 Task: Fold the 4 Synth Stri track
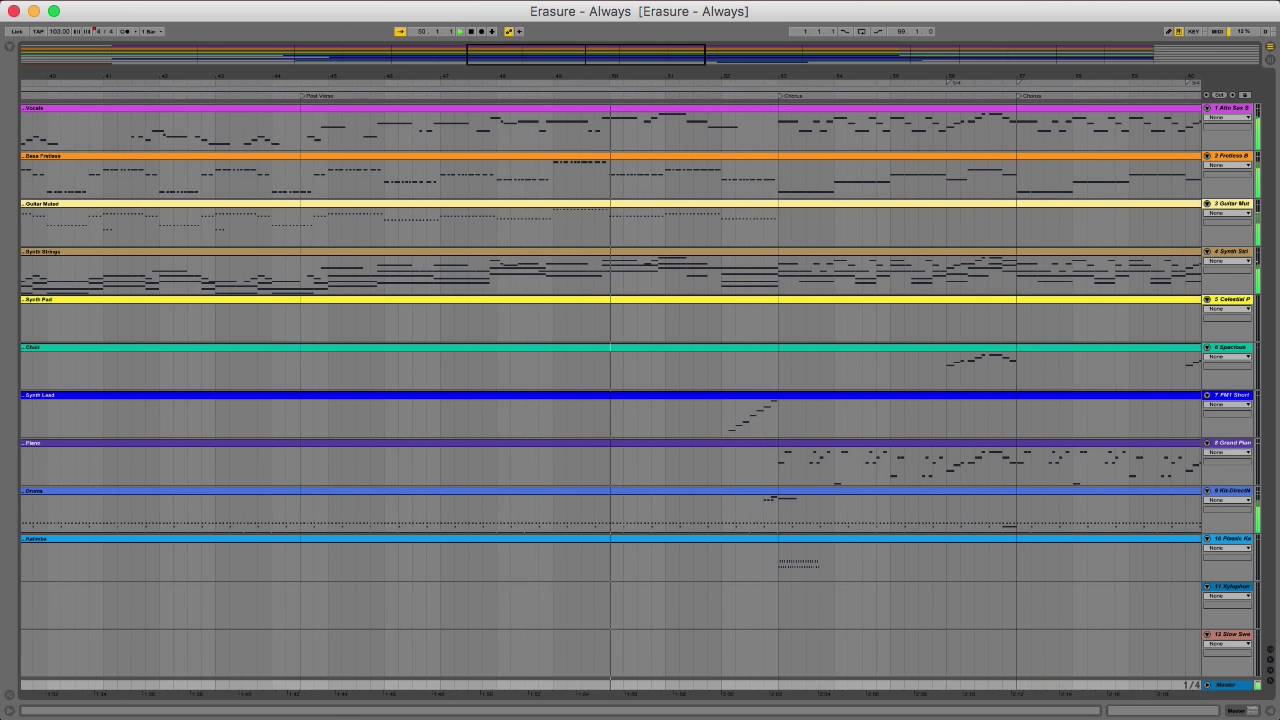(x=1207, y=252)
